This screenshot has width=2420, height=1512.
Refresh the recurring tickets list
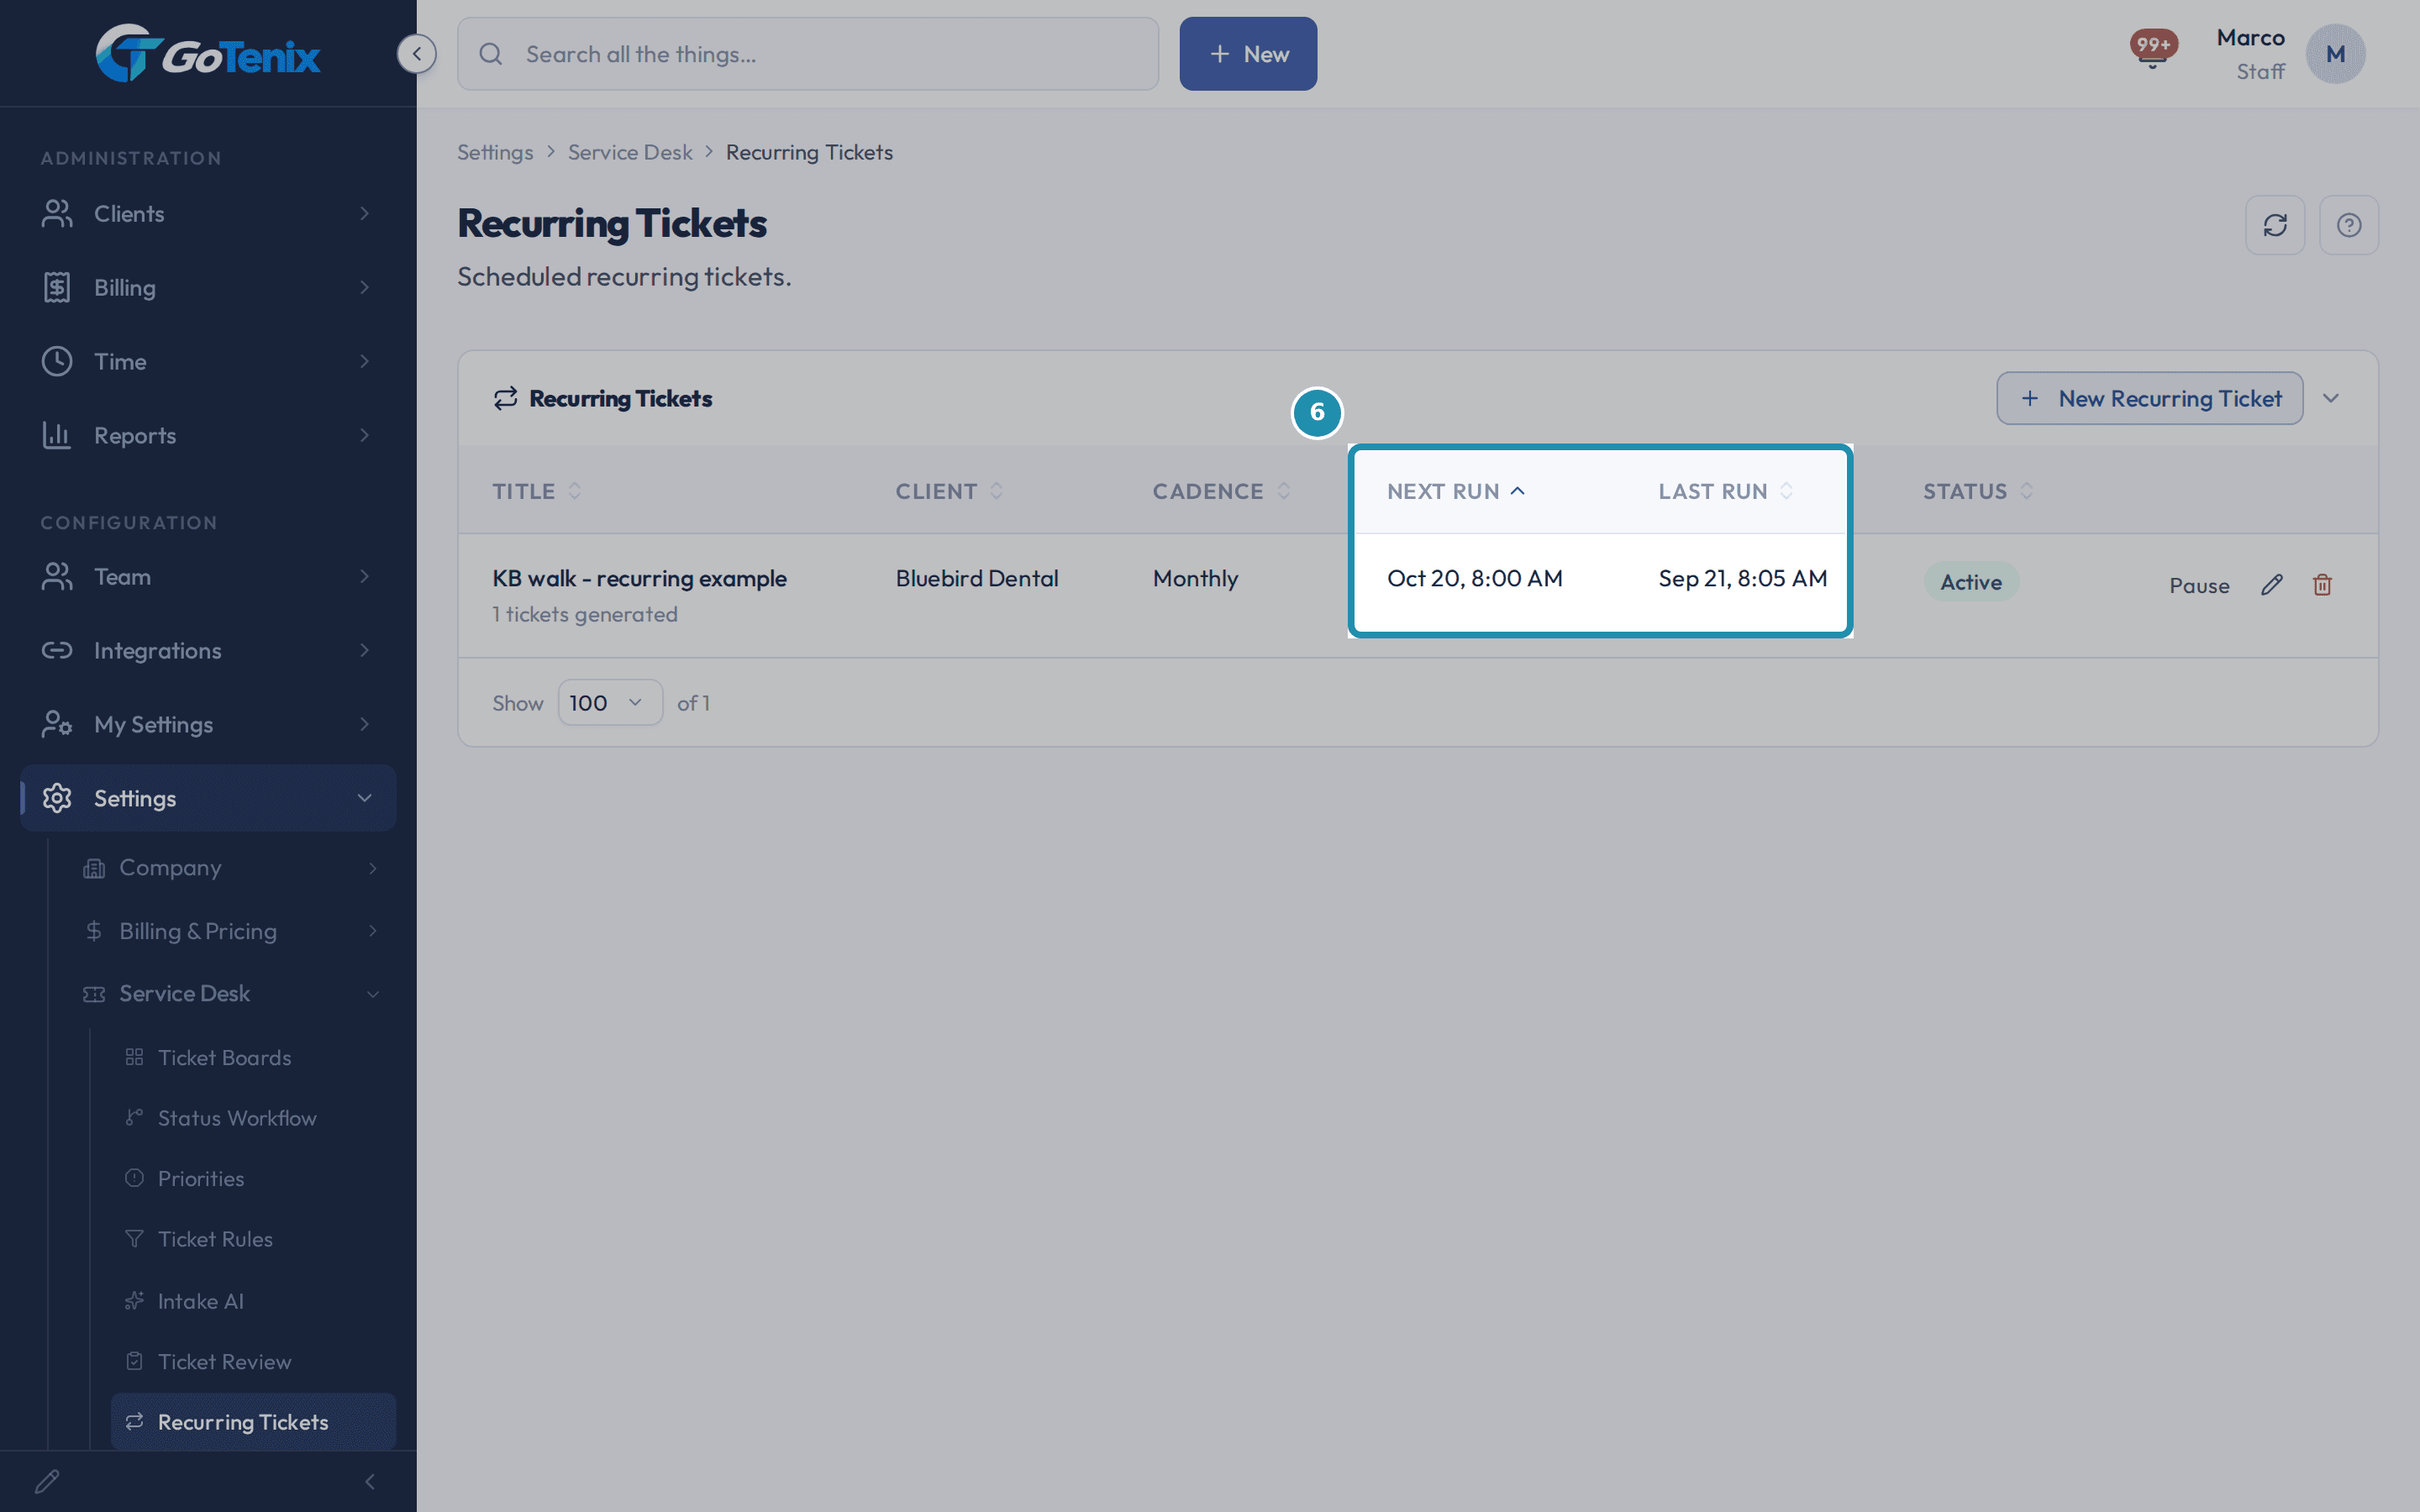(x=2274, y=225)
